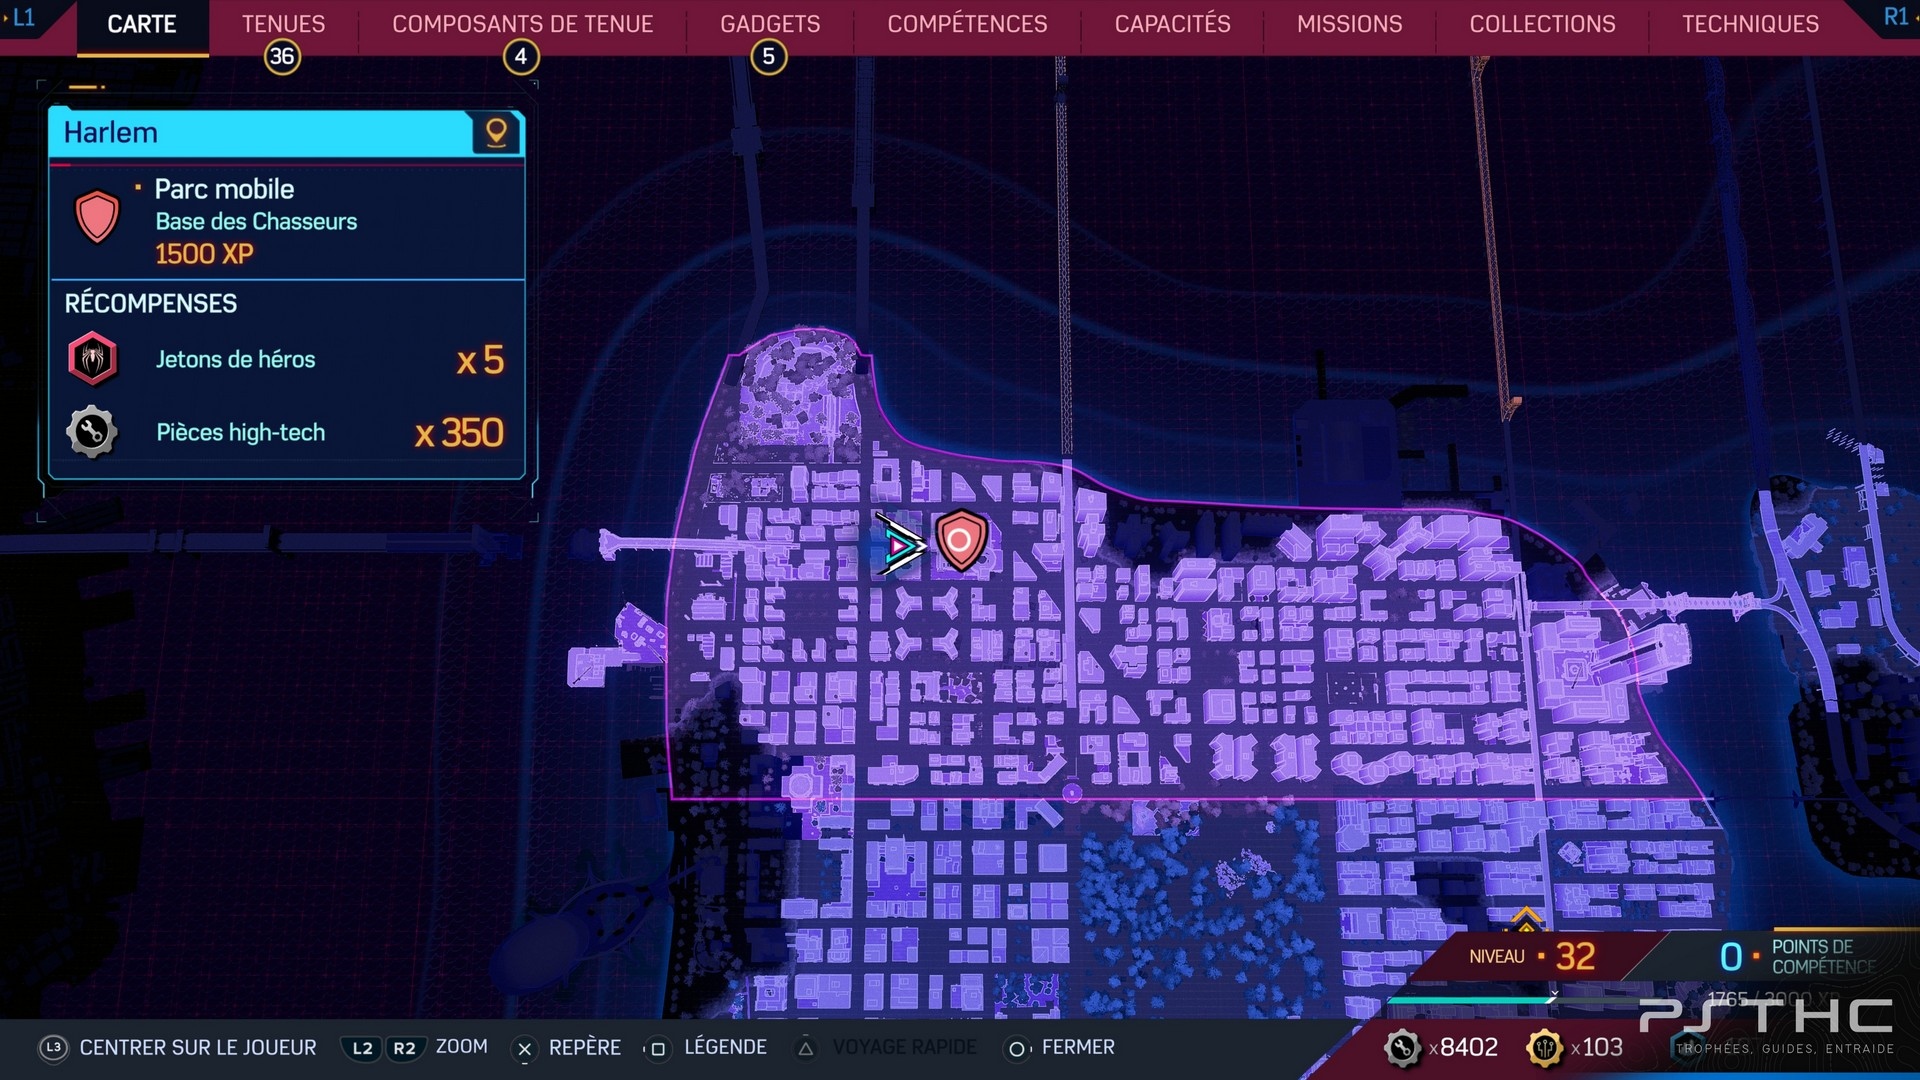Click FERMER to close the map
1920x1080 pixels.
click(1078, 1047)
